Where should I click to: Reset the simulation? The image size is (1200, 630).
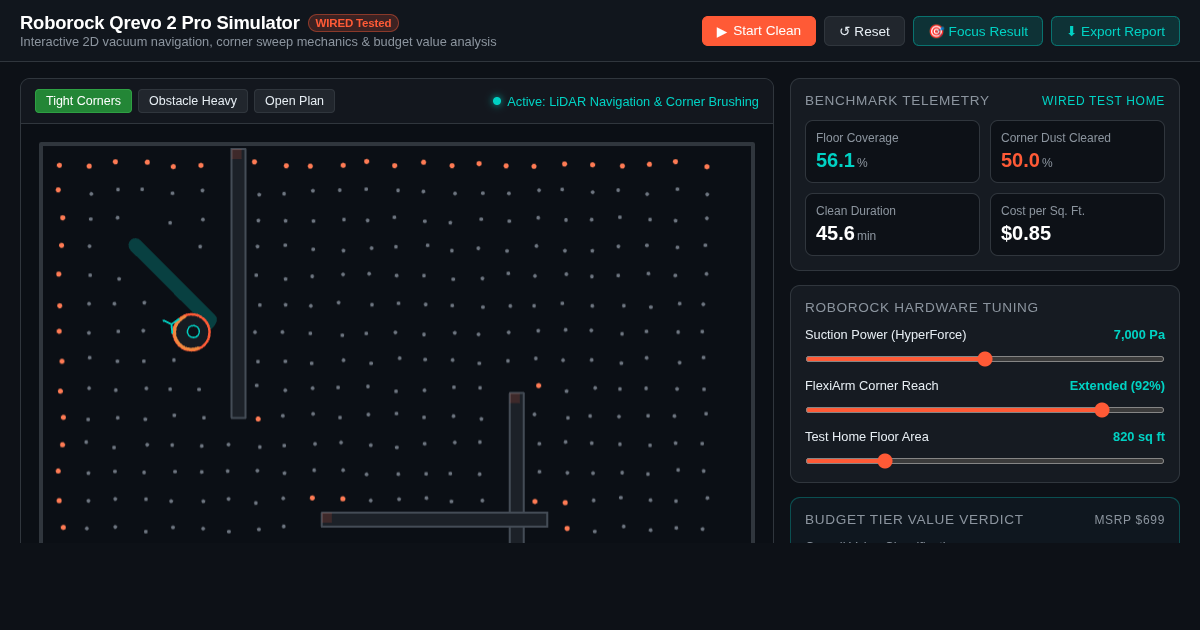[x=864, y=31]
